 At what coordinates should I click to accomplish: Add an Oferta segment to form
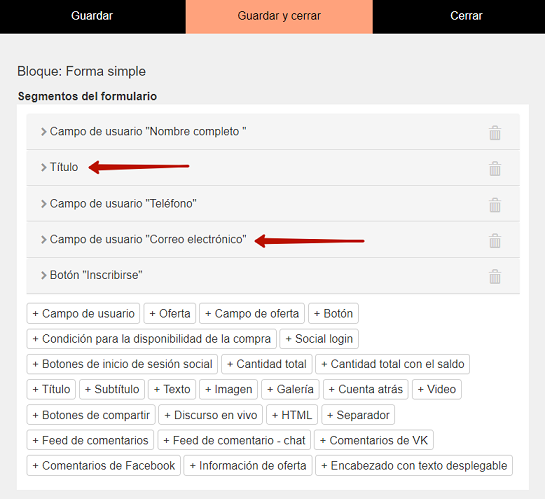click(x=170, y=313)
